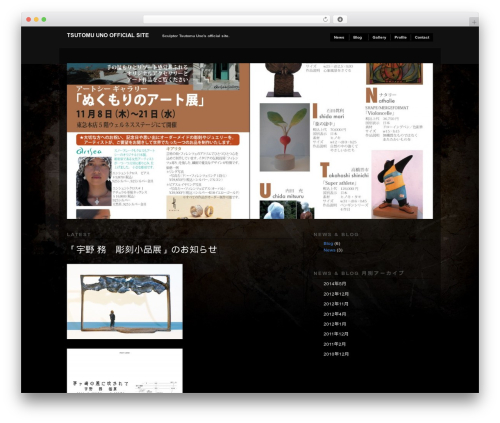Open a new tab with plus button
The height and width of the screenshot is (423, 500).
click(x=474, y=22)
